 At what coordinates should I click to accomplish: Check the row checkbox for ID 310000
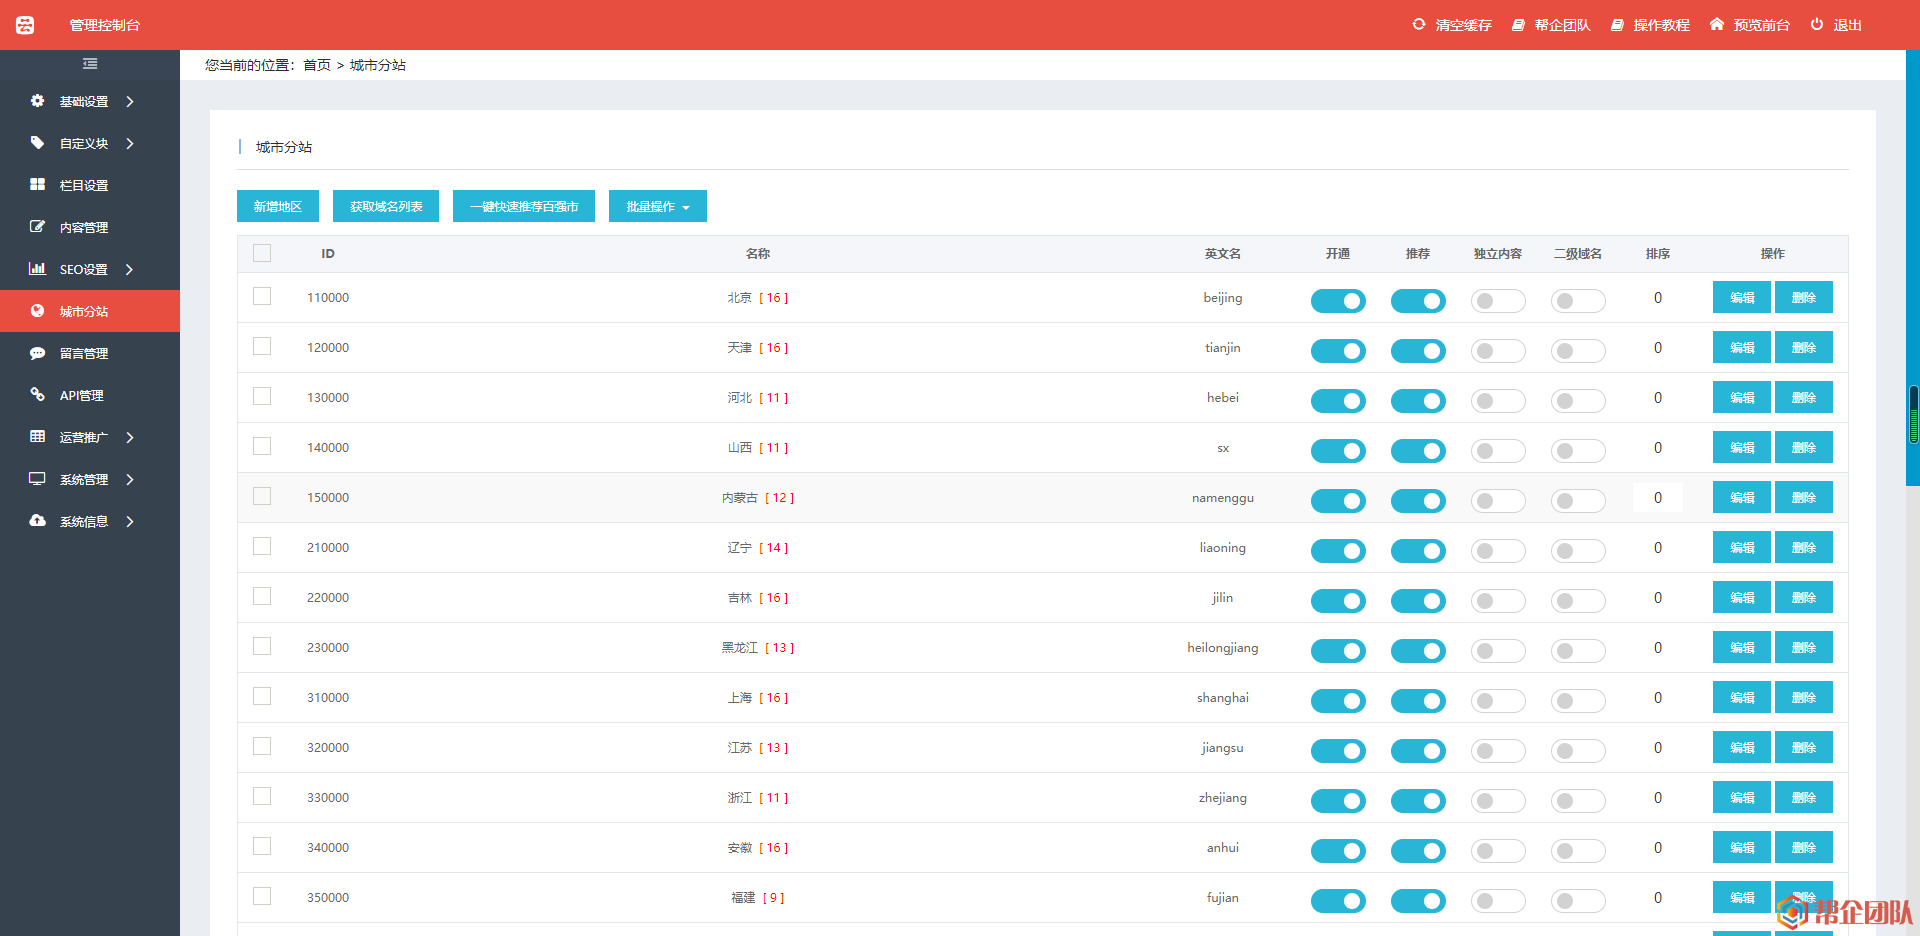tap(262, 696)
